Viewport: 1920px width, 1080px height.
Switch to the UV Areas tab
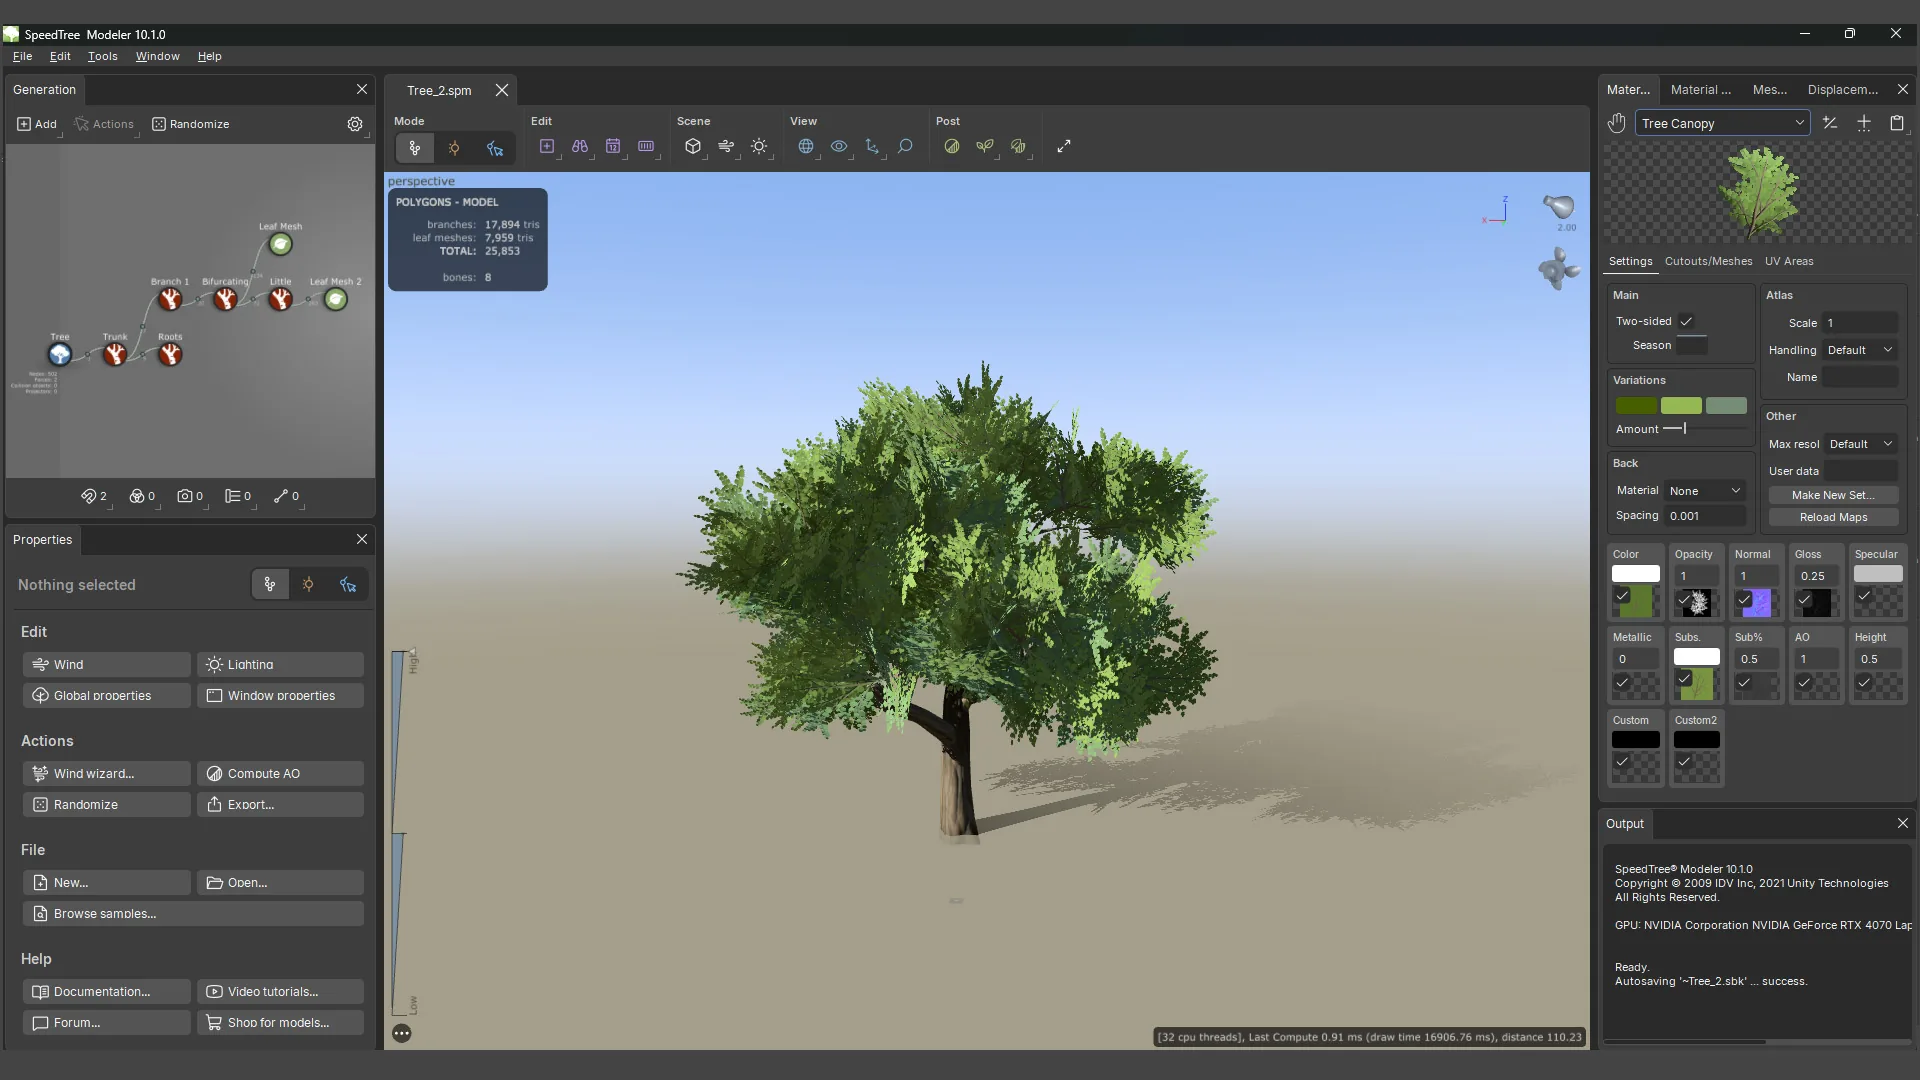pyautogui.click(x=1788, y=261)
